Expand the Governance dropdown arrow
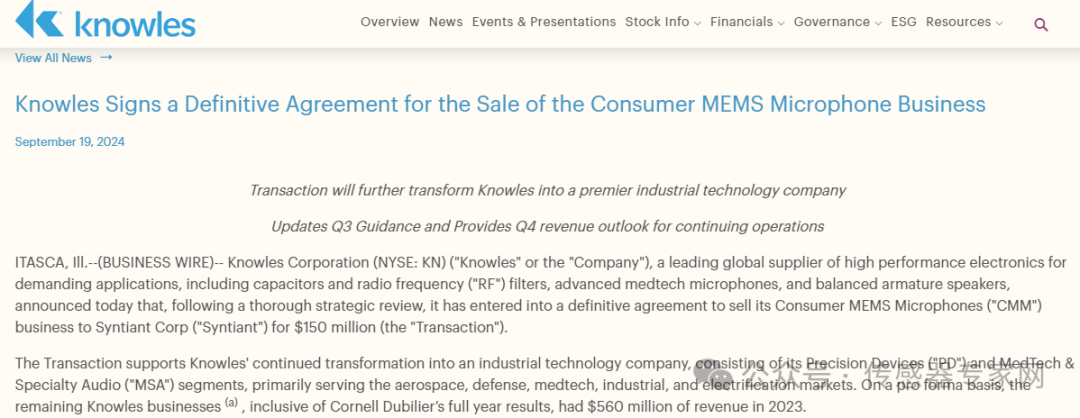Screen dimensions: 1080x418 [x=878, y=23]
